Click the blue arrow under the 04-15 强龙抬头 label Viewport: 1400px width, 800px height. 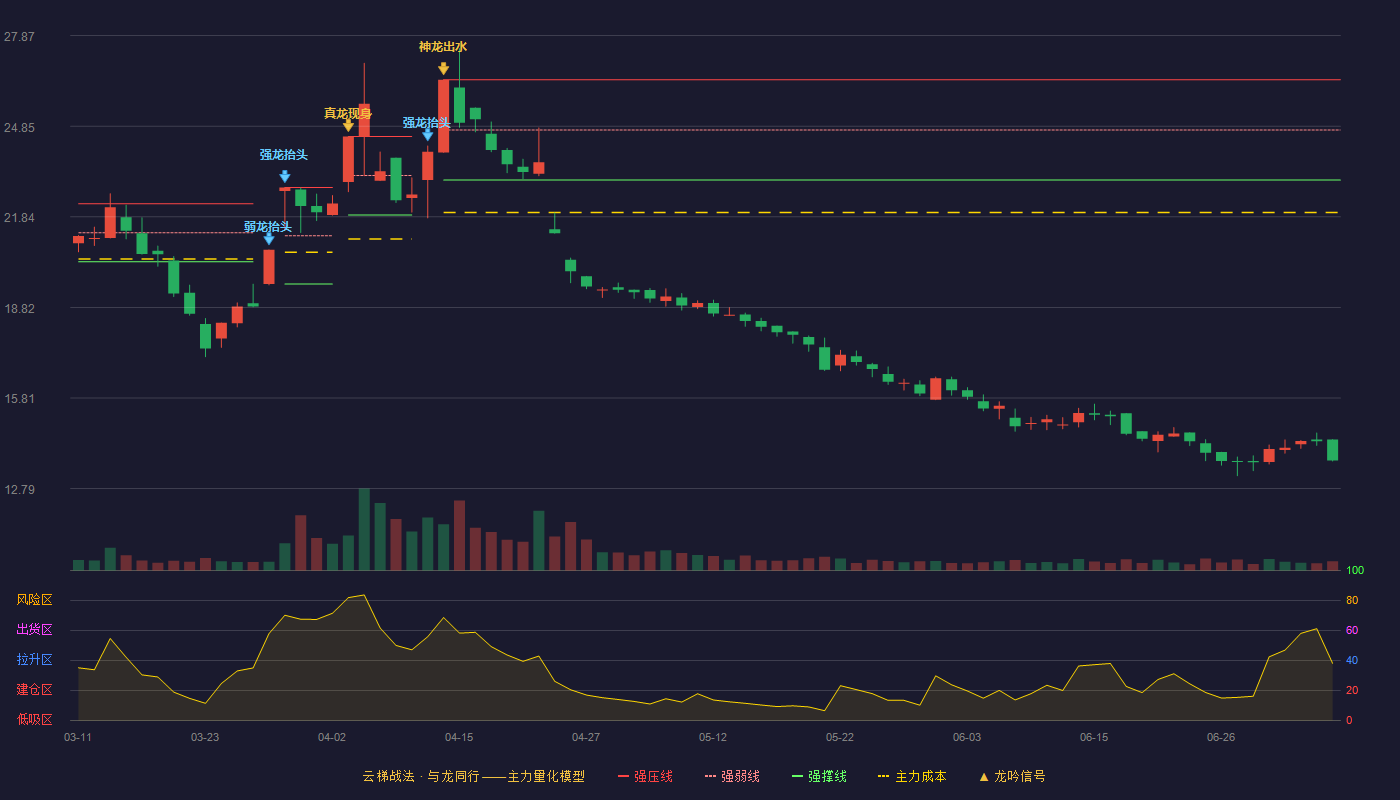pyautogui.click(x=427, y=134)
